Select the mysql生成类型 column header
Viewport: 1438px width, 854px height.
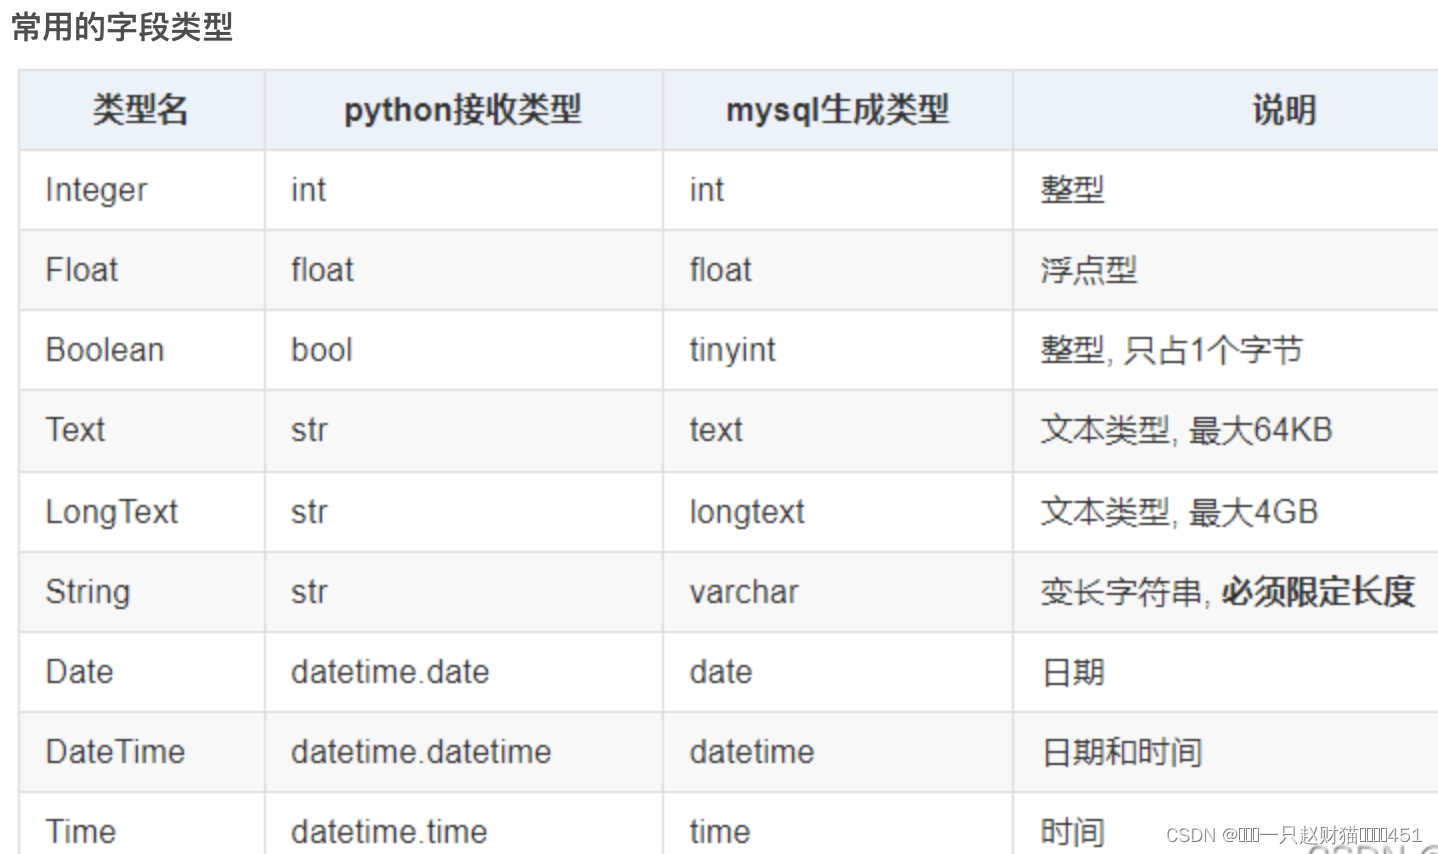pos(837,110)
